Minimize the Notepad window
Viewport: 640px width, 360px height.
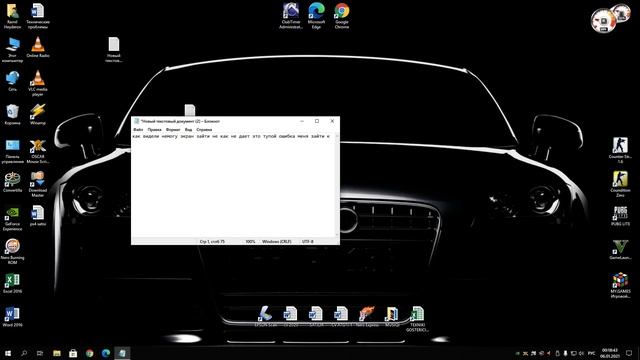click(302, 121)
